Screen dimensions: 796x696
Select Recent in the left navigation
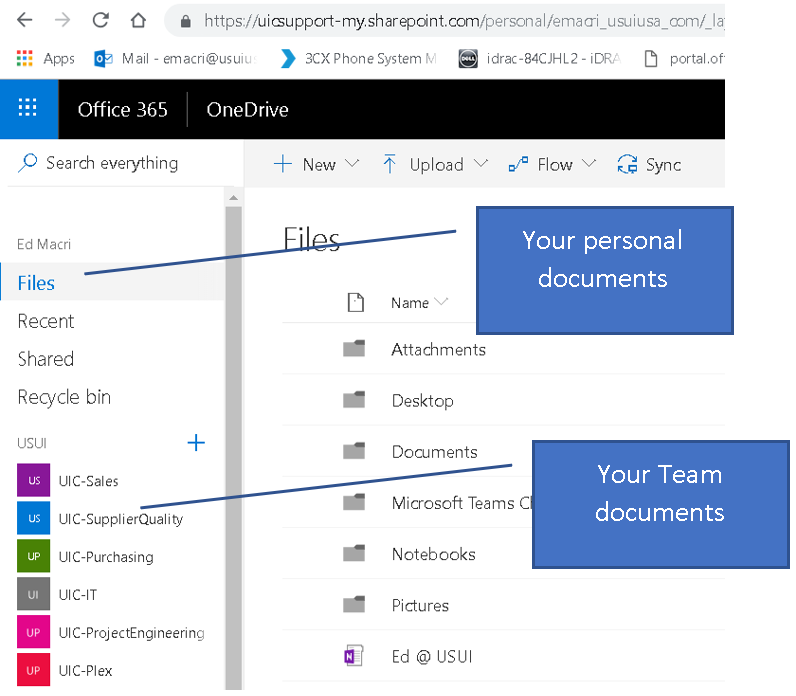(x=46, y=321)
